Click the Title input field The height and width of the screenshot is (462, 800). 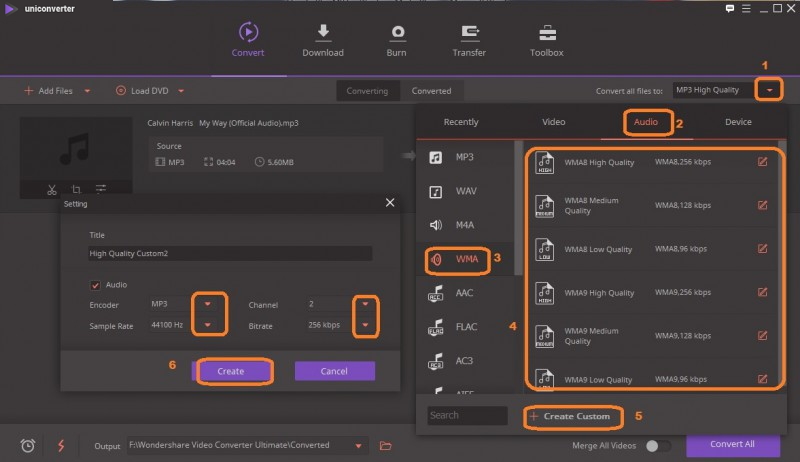pos(230,253)
